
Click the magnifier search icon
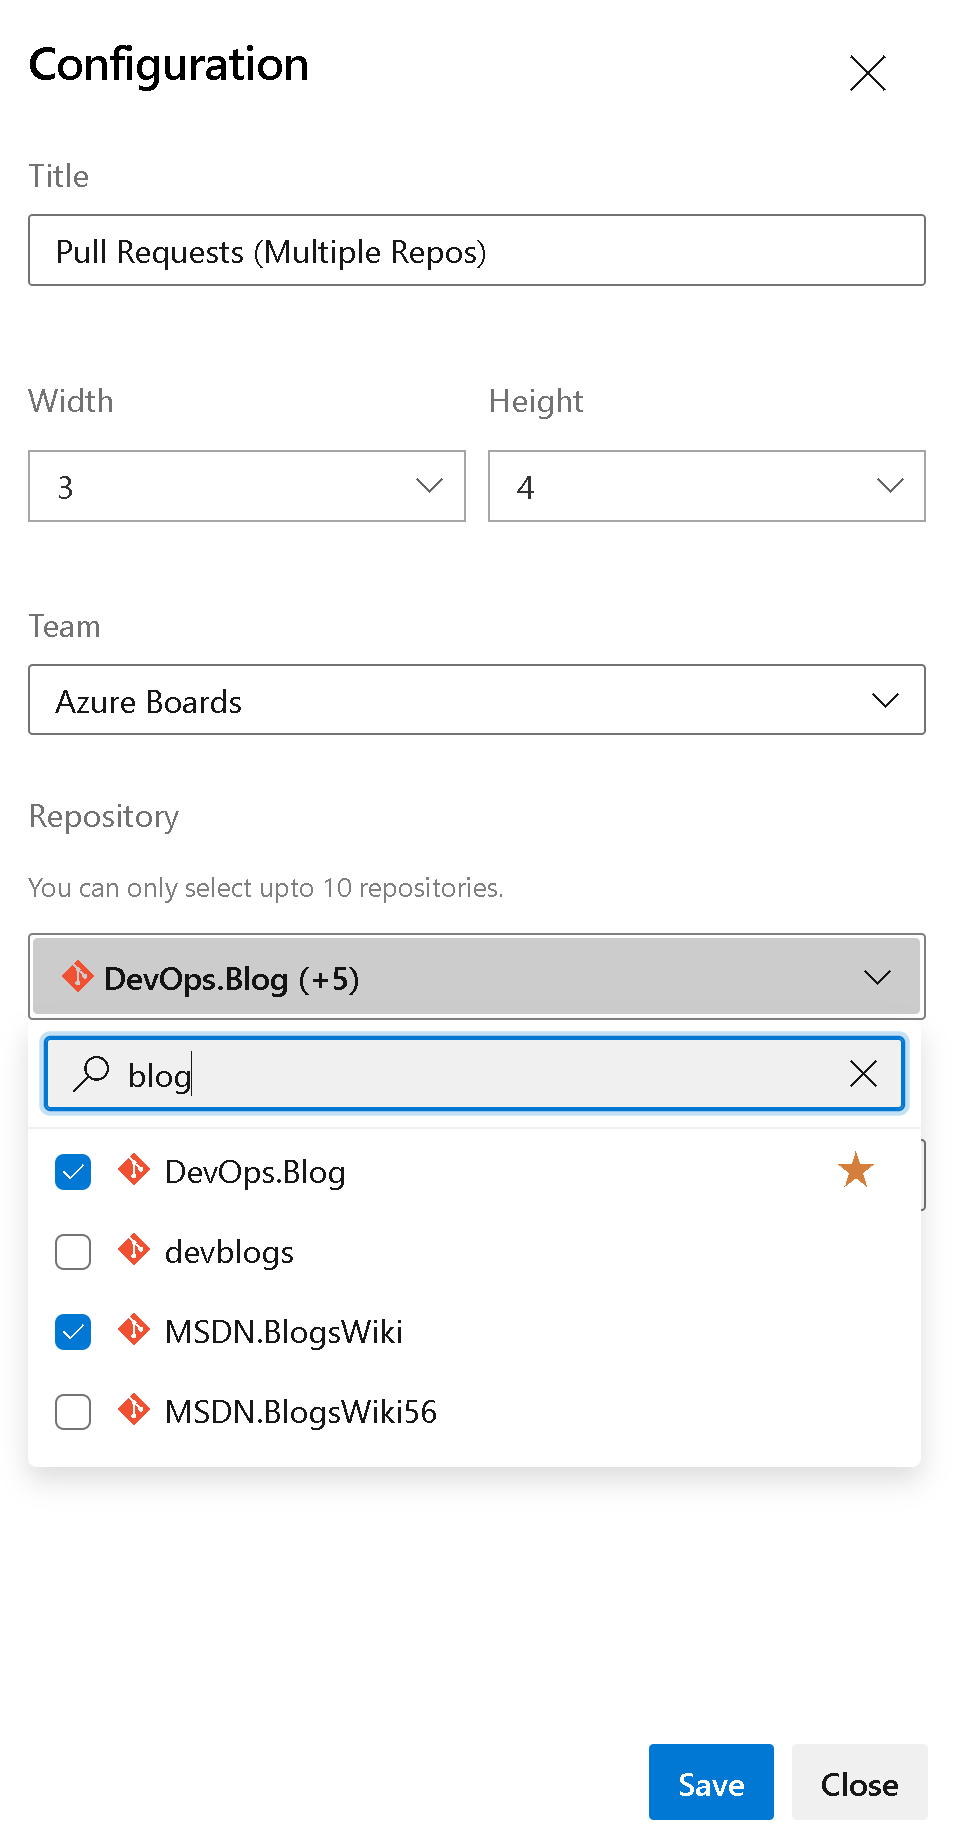pyautogui.click(x=91, y=1074)
